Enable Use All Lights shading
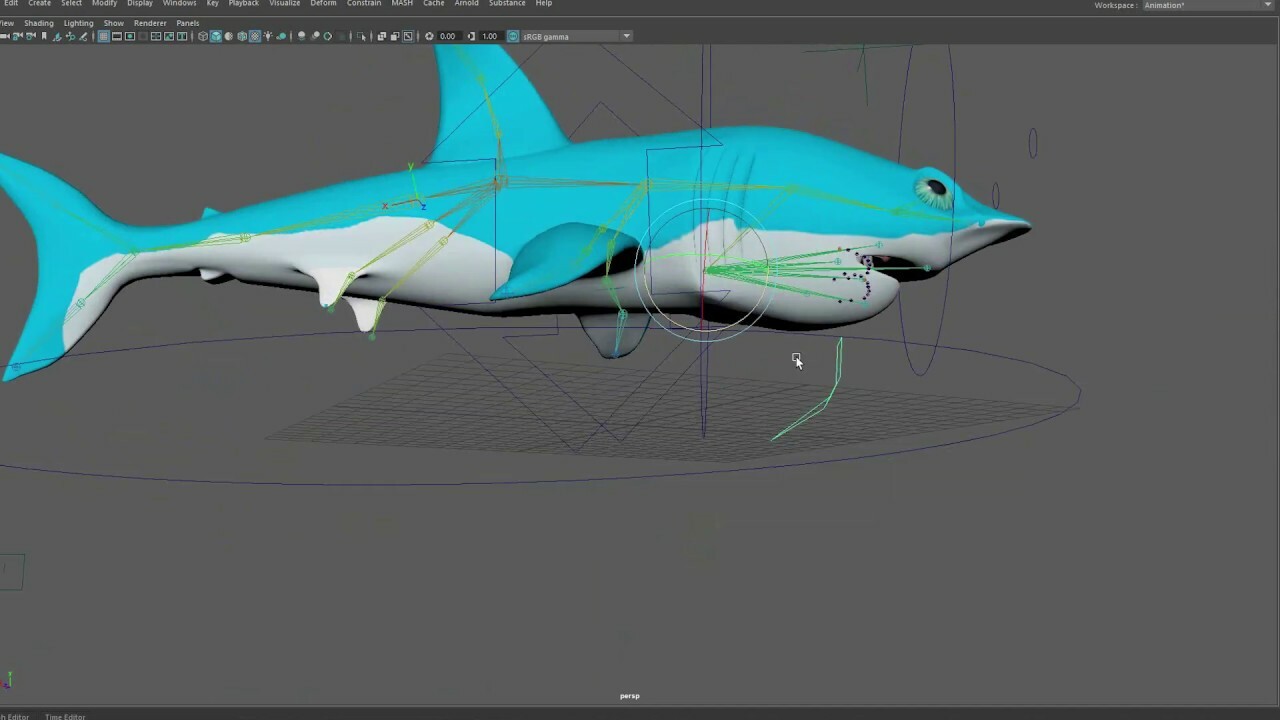 click(268, 36)
